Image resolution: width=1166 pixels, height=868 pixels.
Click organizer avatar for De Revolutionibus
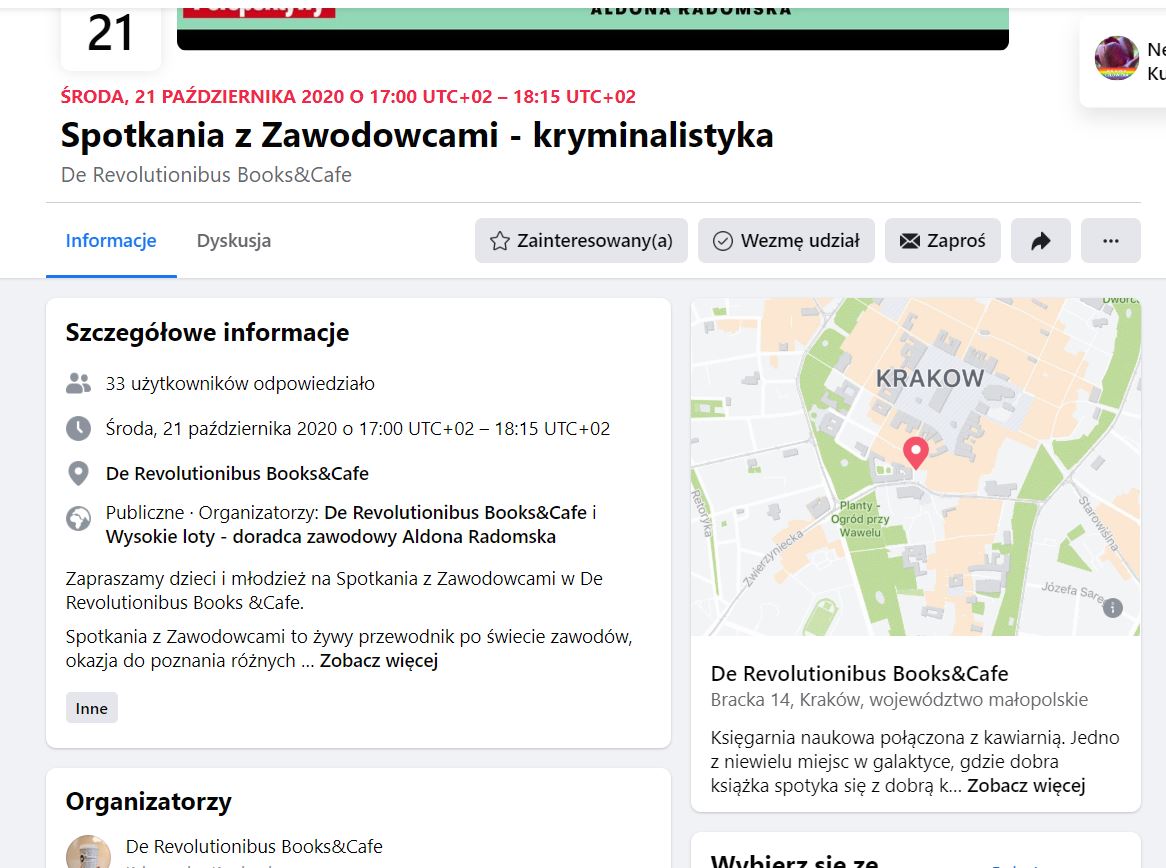click(88, 852)
